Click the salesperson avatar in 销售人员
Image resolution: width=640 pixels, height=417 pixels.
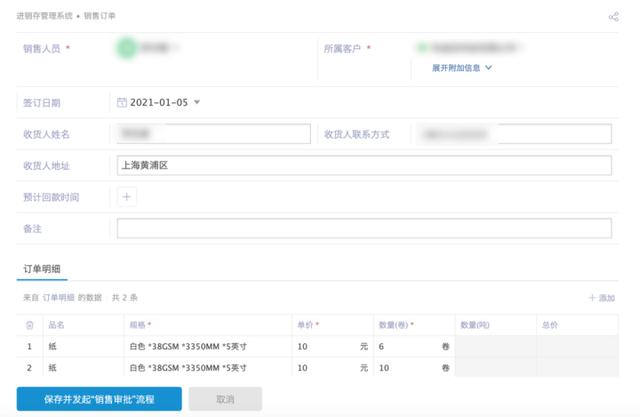coord(126,47)
